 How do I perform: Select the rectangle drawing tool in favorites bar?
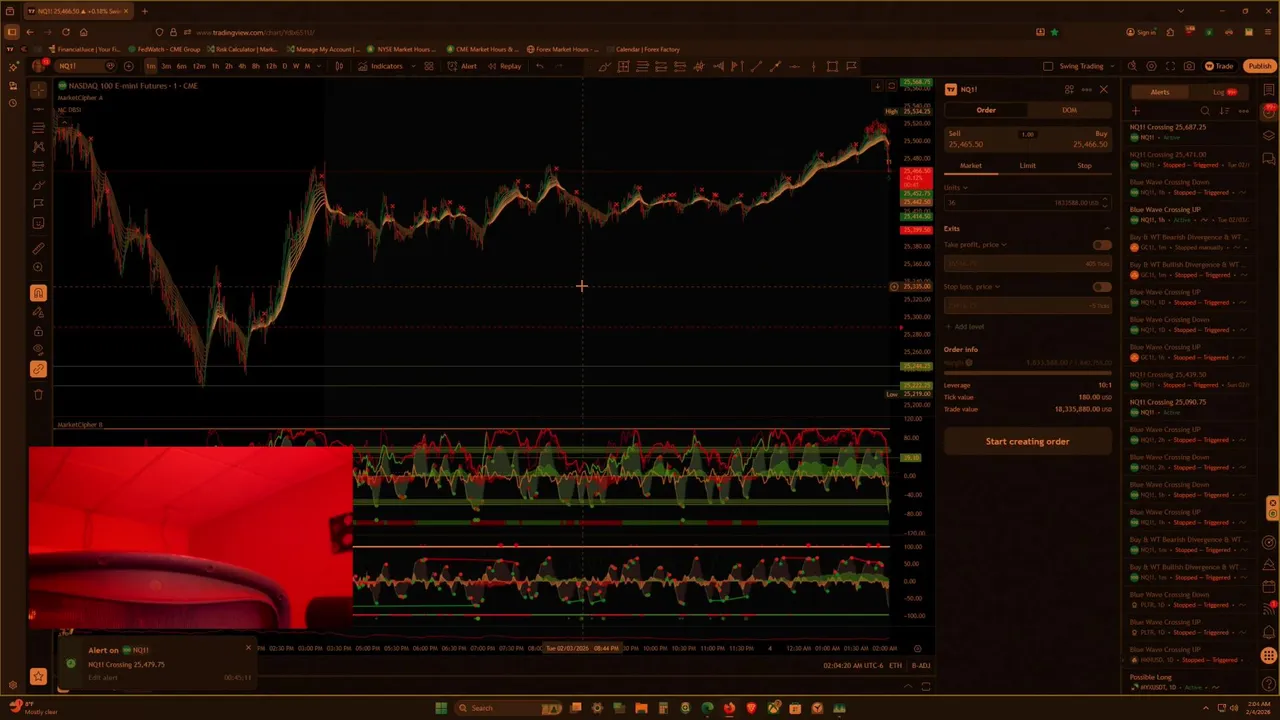pyautogui.click(x=832, y=66)
